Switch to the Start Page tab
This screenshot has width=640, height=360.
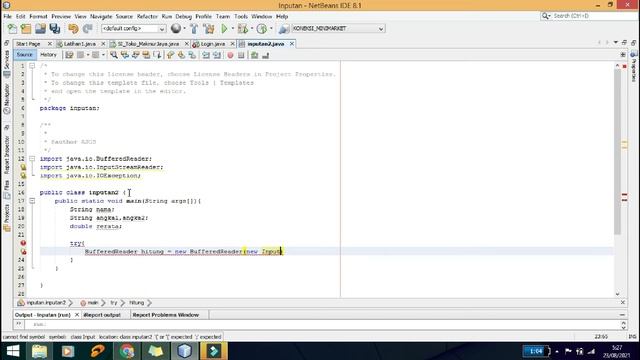click(29, 44)
